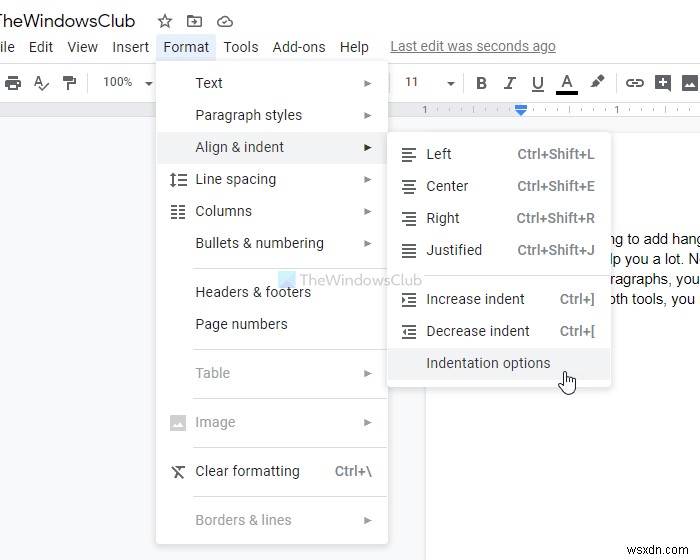Toggle underline formatting
Screen dimensions: 700x560
pyautogui.click(x=538, y=84)
